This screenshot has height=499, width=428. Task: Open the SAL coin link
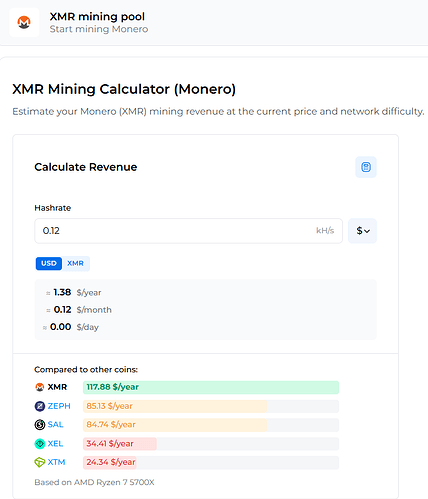[x=55, y=425]
